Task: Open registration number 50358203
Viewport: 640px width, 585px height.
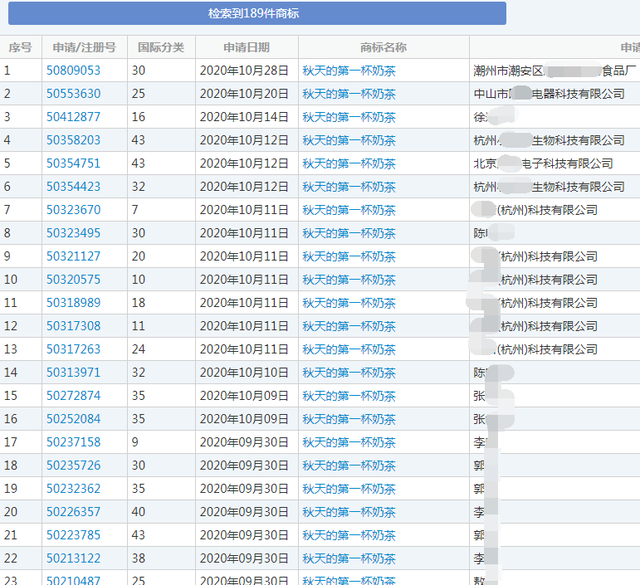Action: pos(73,140)
